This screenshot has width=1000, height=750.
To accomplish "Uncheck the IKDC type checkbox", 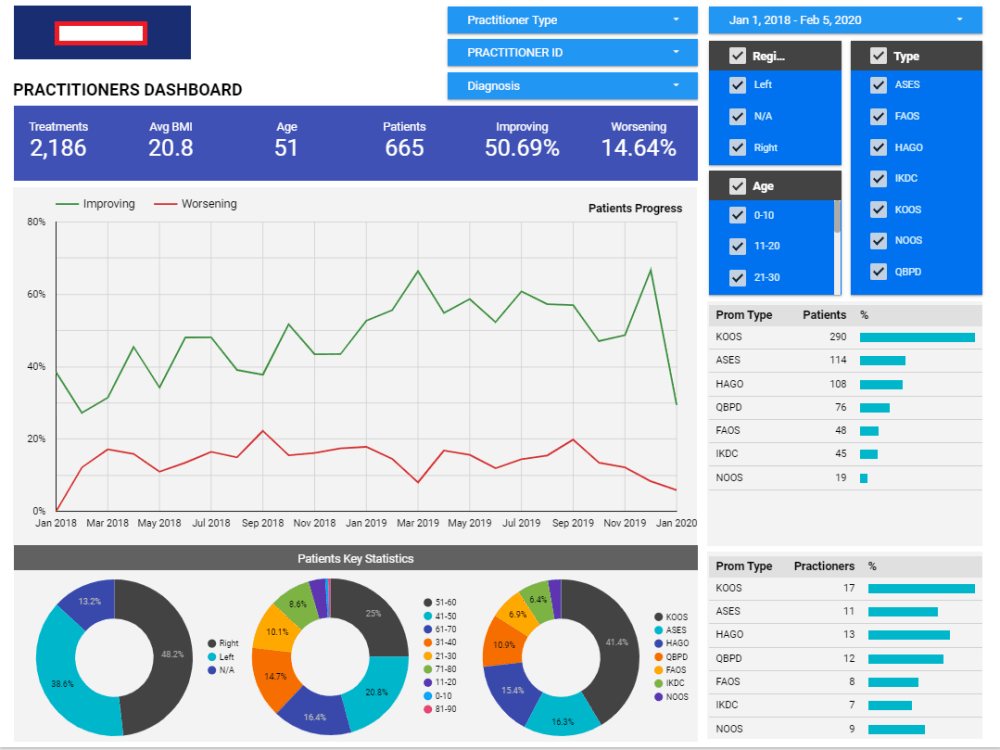I will pyautogui.click(x=878, y=179).
